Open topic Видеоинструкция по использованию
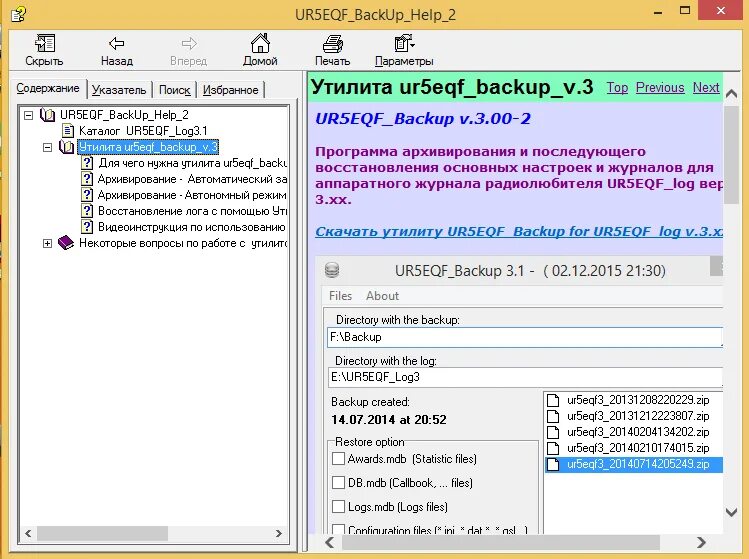This screenshot has width=749, height=559. [192, 227]
